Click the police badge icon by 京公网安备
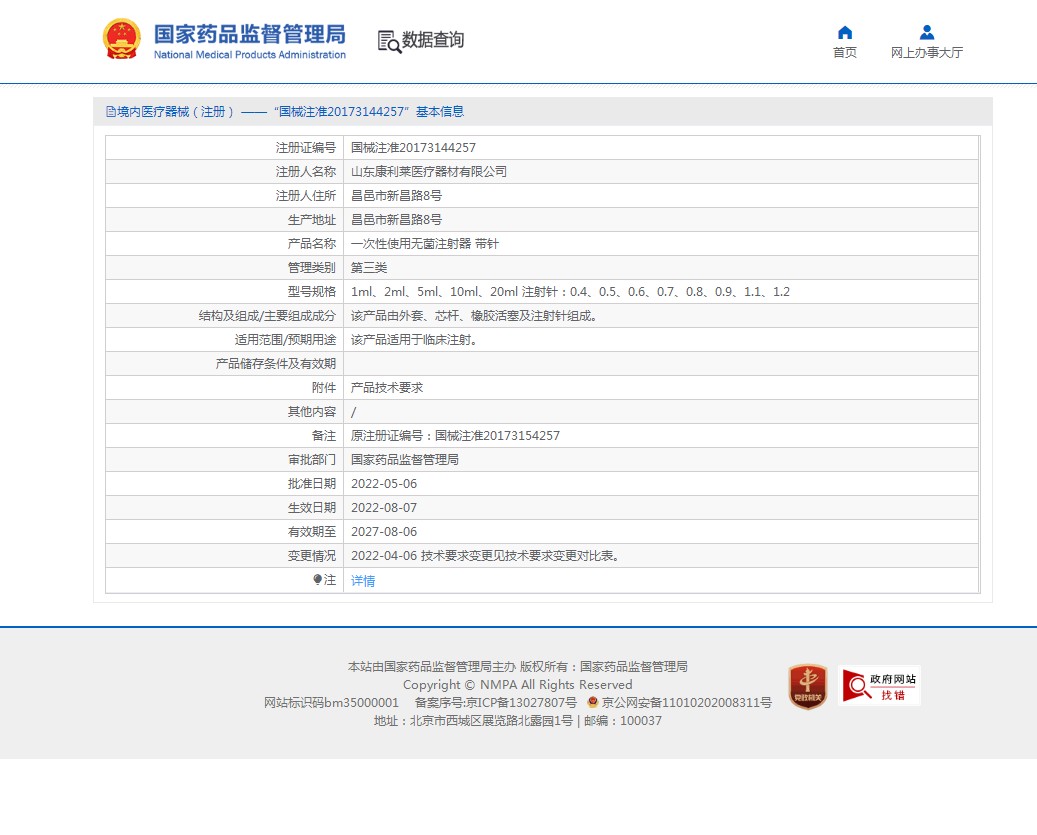 [x=593, y=702]
